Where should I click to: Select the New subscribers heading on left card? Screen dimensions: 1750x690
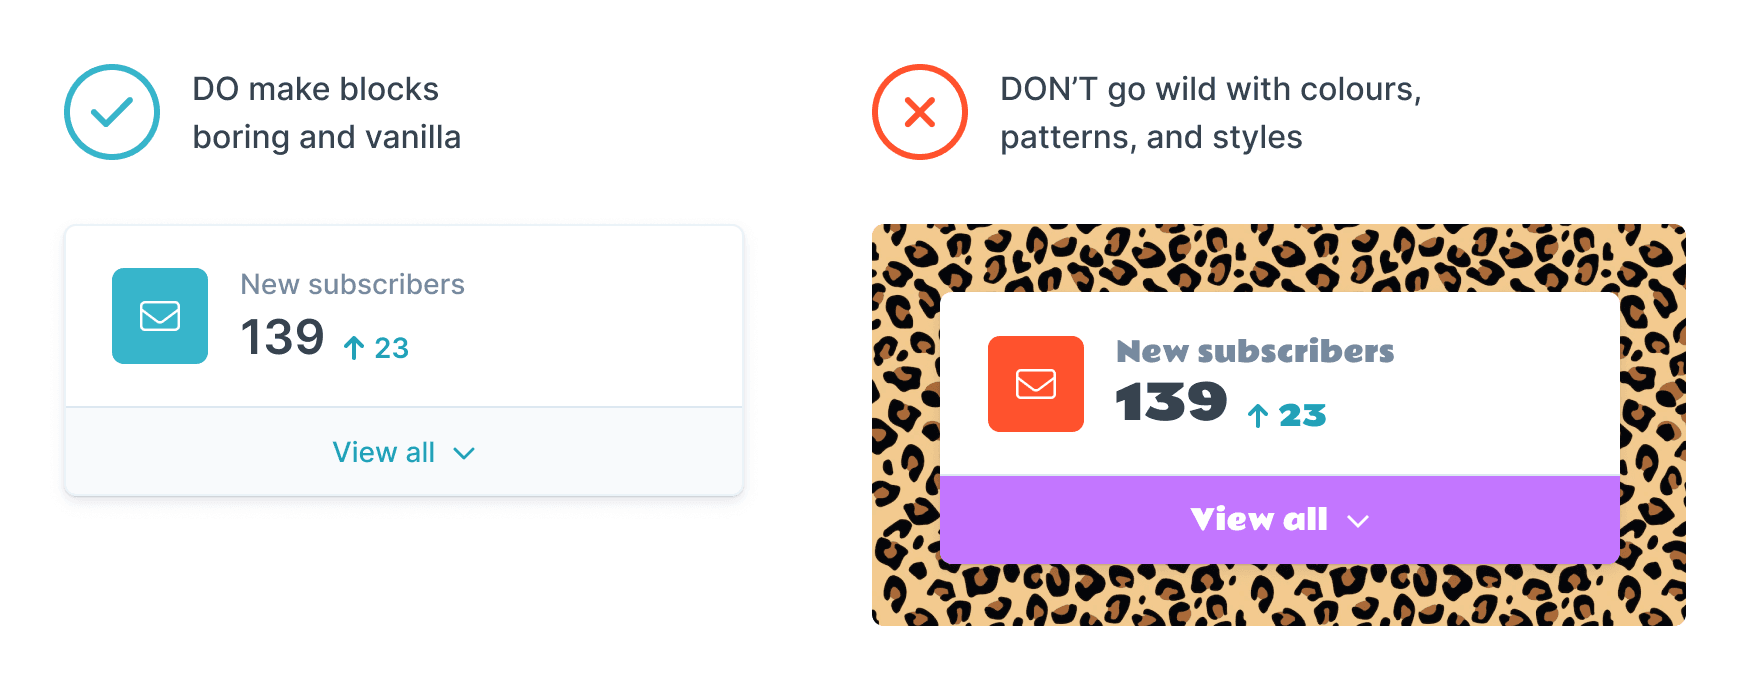(353, 284)
